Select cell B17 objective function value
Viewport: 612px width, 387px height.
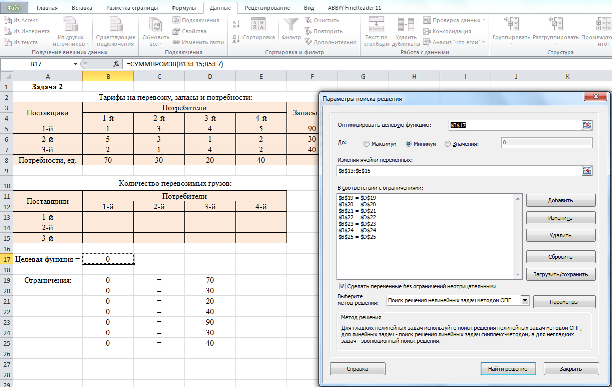tap(108, 259)
